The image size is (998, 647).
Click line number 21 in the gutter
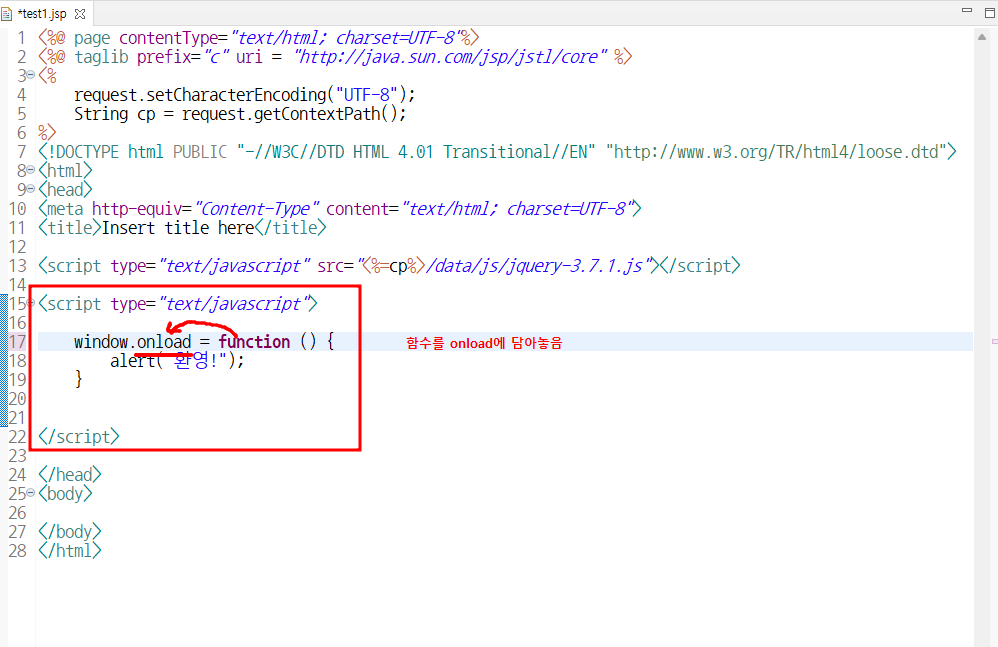click(17, 418)
